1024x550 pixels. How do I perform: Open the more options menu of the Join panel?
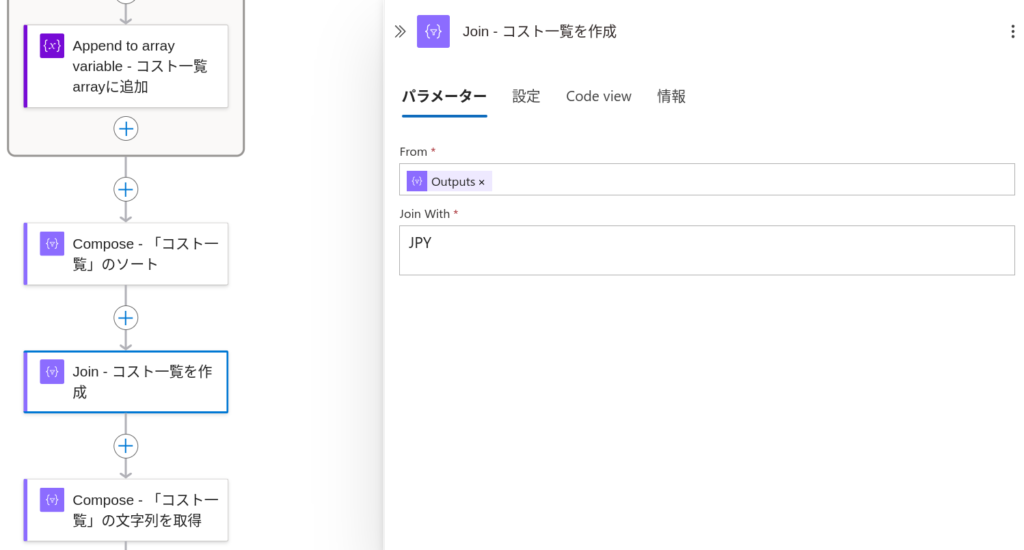click(1012, 31)
